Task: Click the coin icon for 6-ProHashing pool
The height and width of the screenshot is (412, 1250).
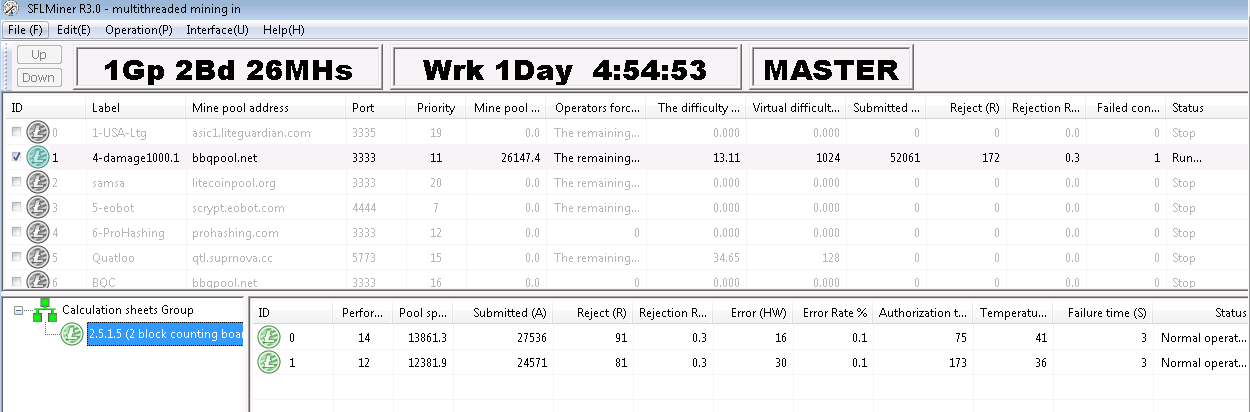Action: tap(38, 233)
